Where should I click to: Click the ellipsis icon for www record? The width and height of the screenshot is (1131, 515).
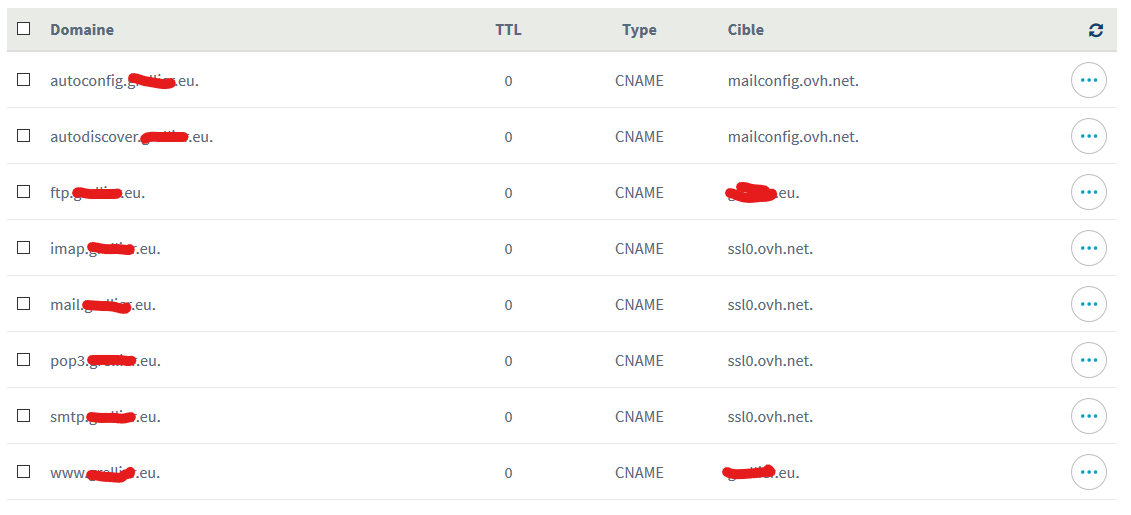pyautogui.click(x=1088, y=472)
